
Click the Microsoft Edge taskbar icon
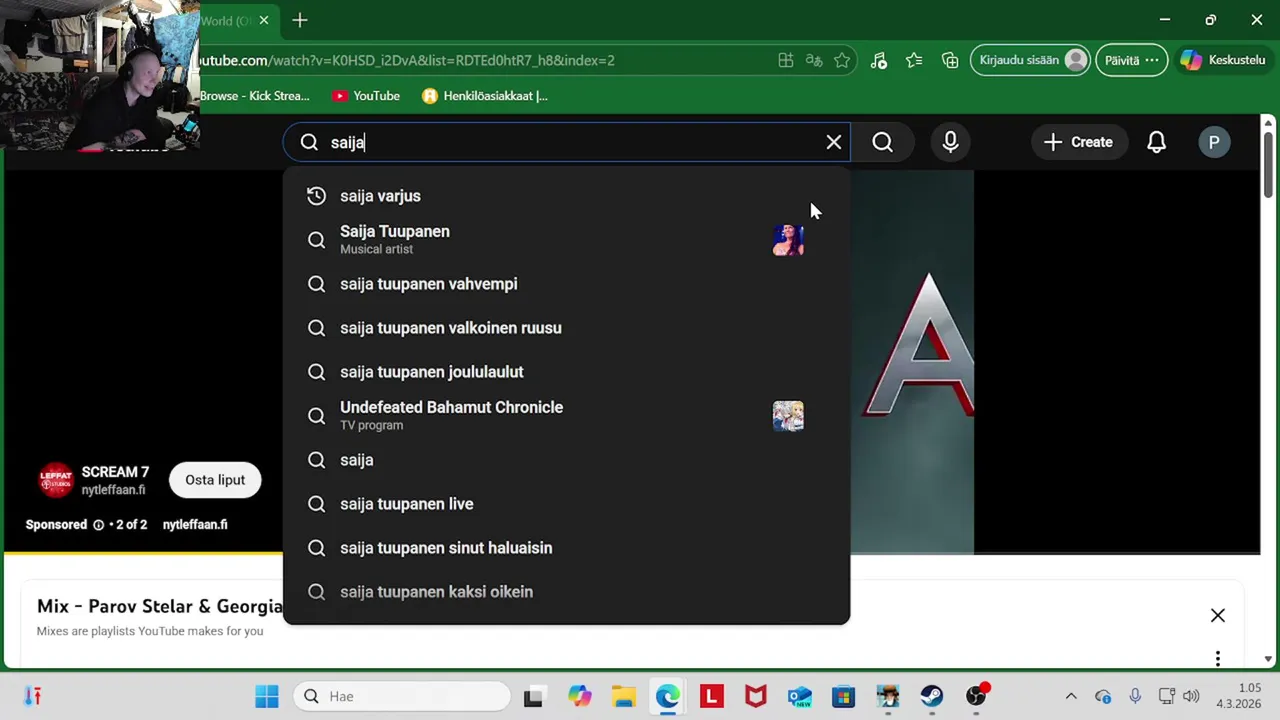[667, 696]
